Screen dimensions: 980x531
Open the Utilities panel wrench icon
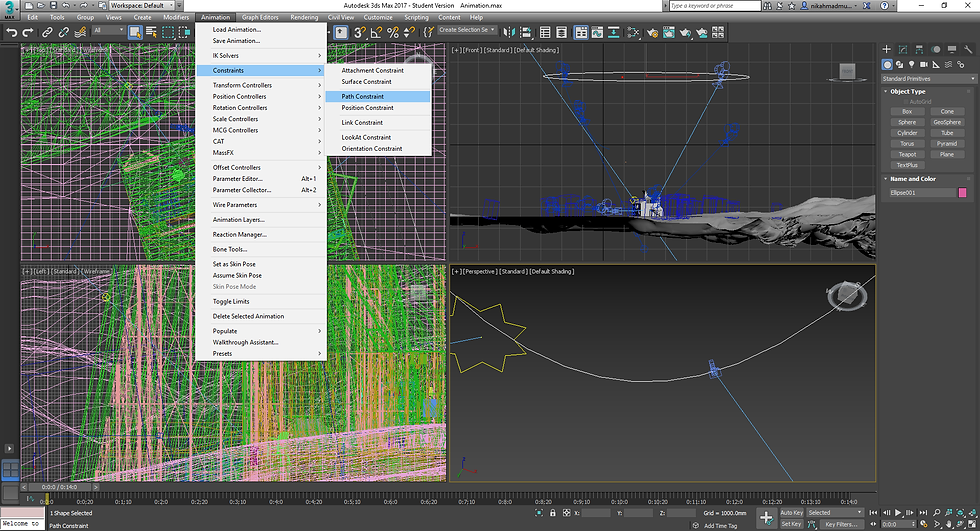[968, 49]
